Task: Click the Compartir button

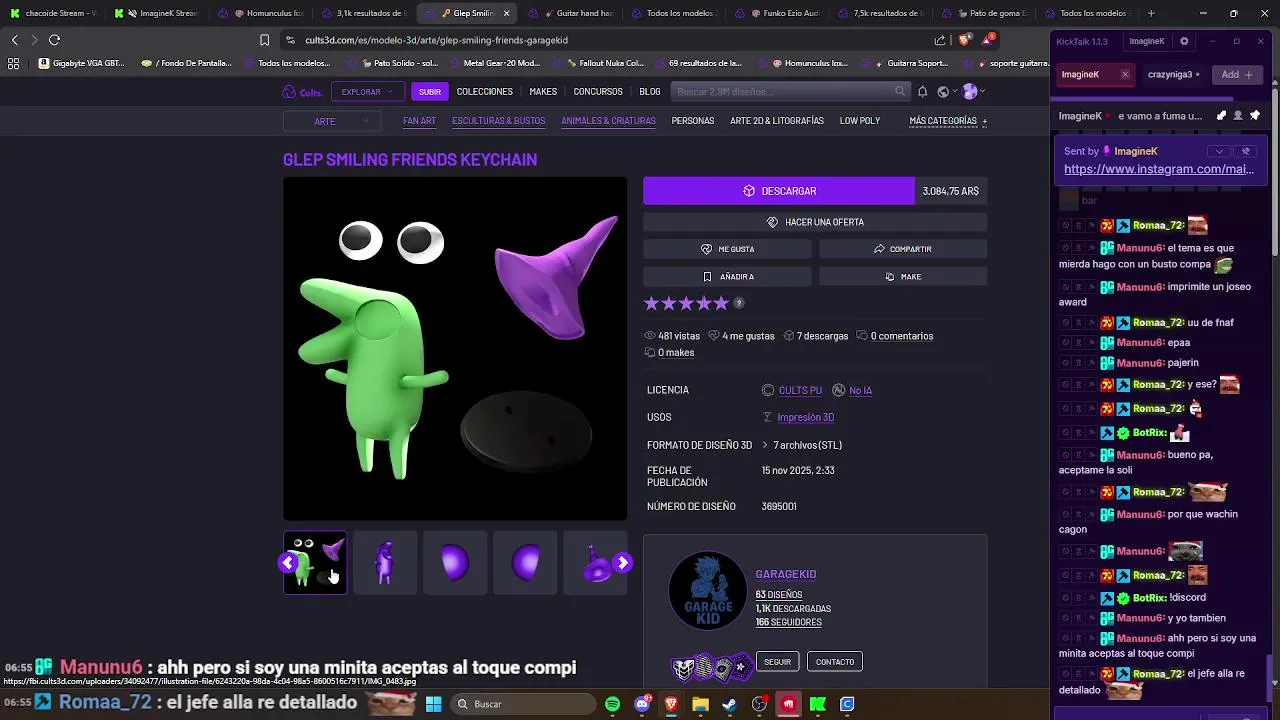Action: click(903, 249)
